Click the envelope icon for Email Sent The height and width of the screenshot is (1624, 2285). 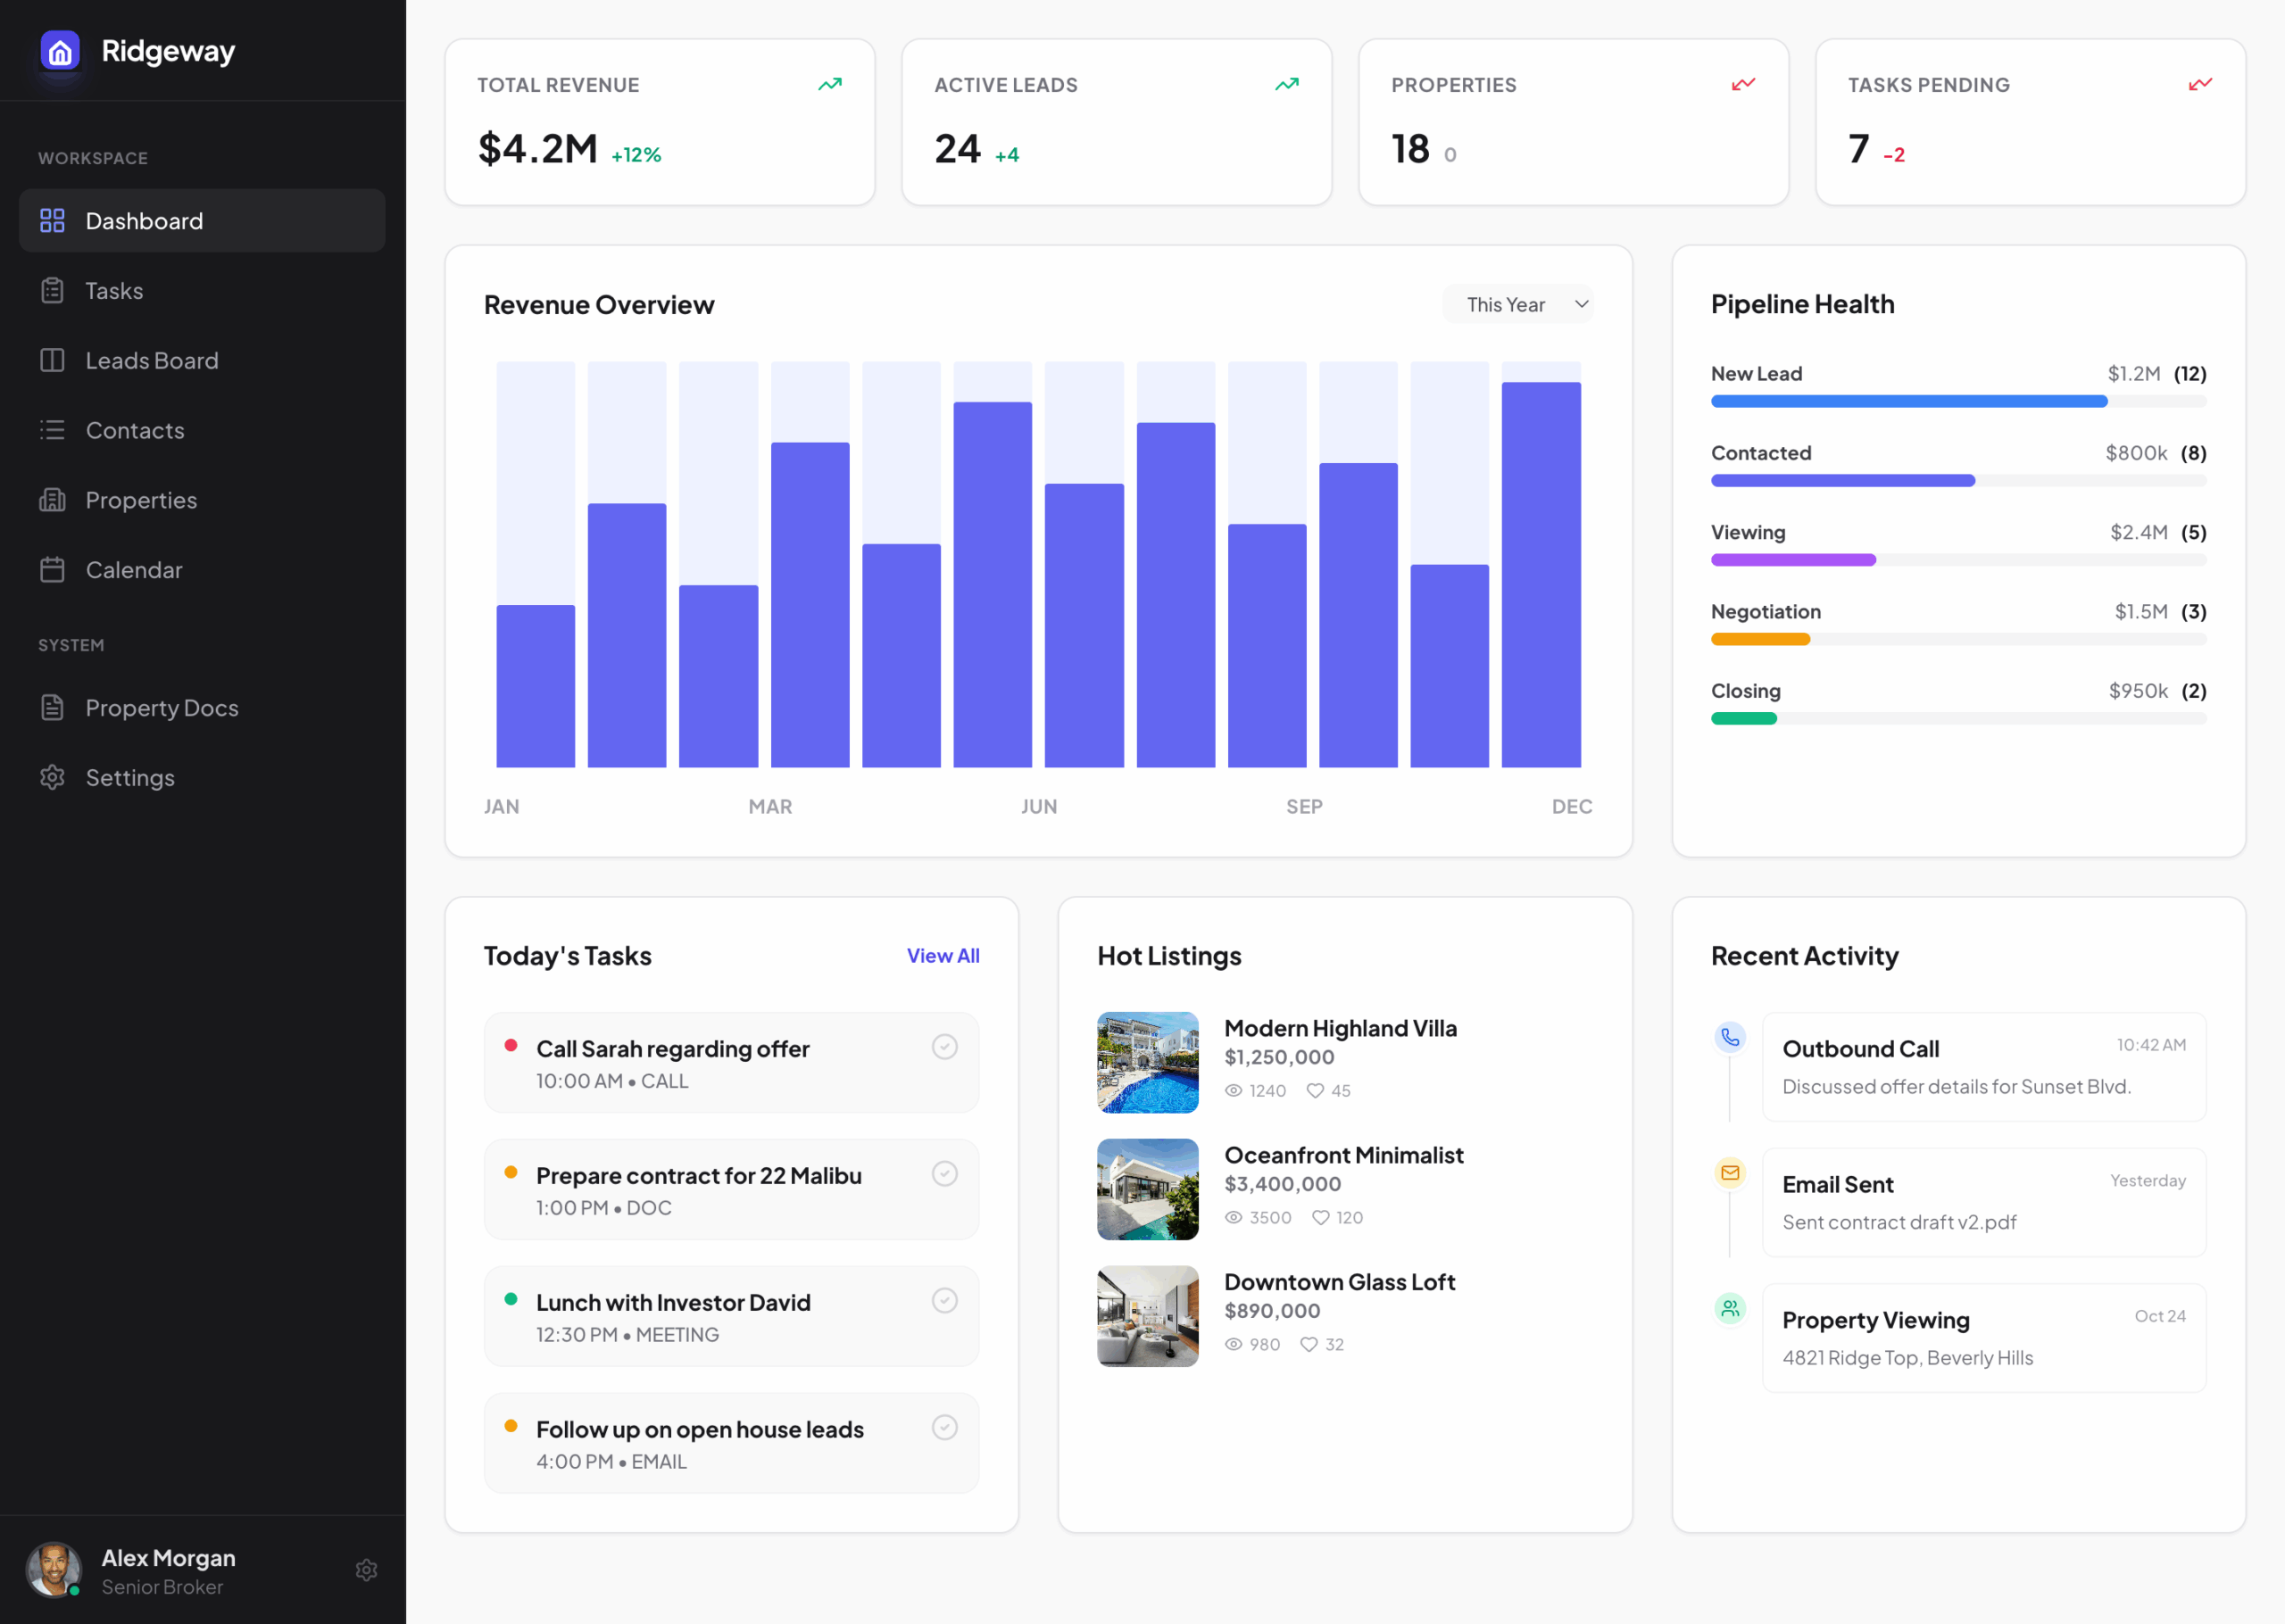coord(1730,1173)
